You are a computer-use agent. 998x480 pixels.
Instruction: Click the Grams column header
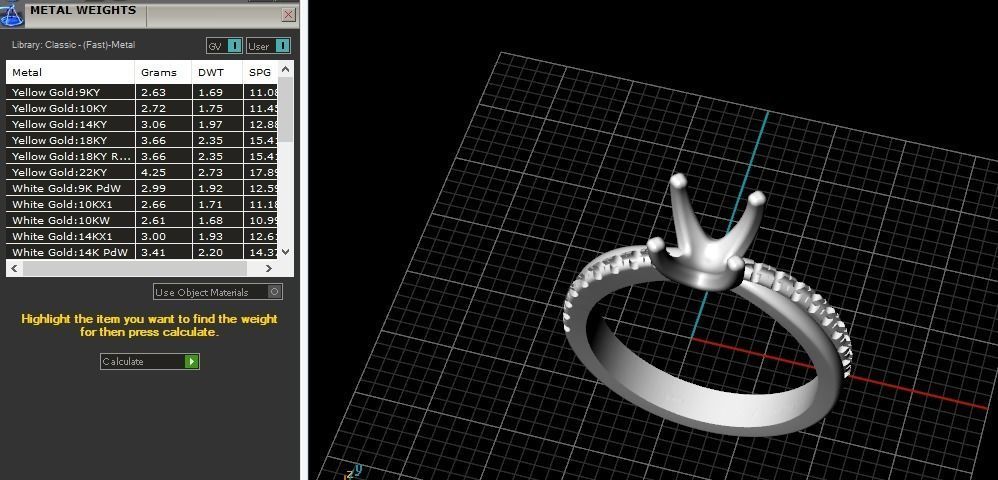click(164, 73)
